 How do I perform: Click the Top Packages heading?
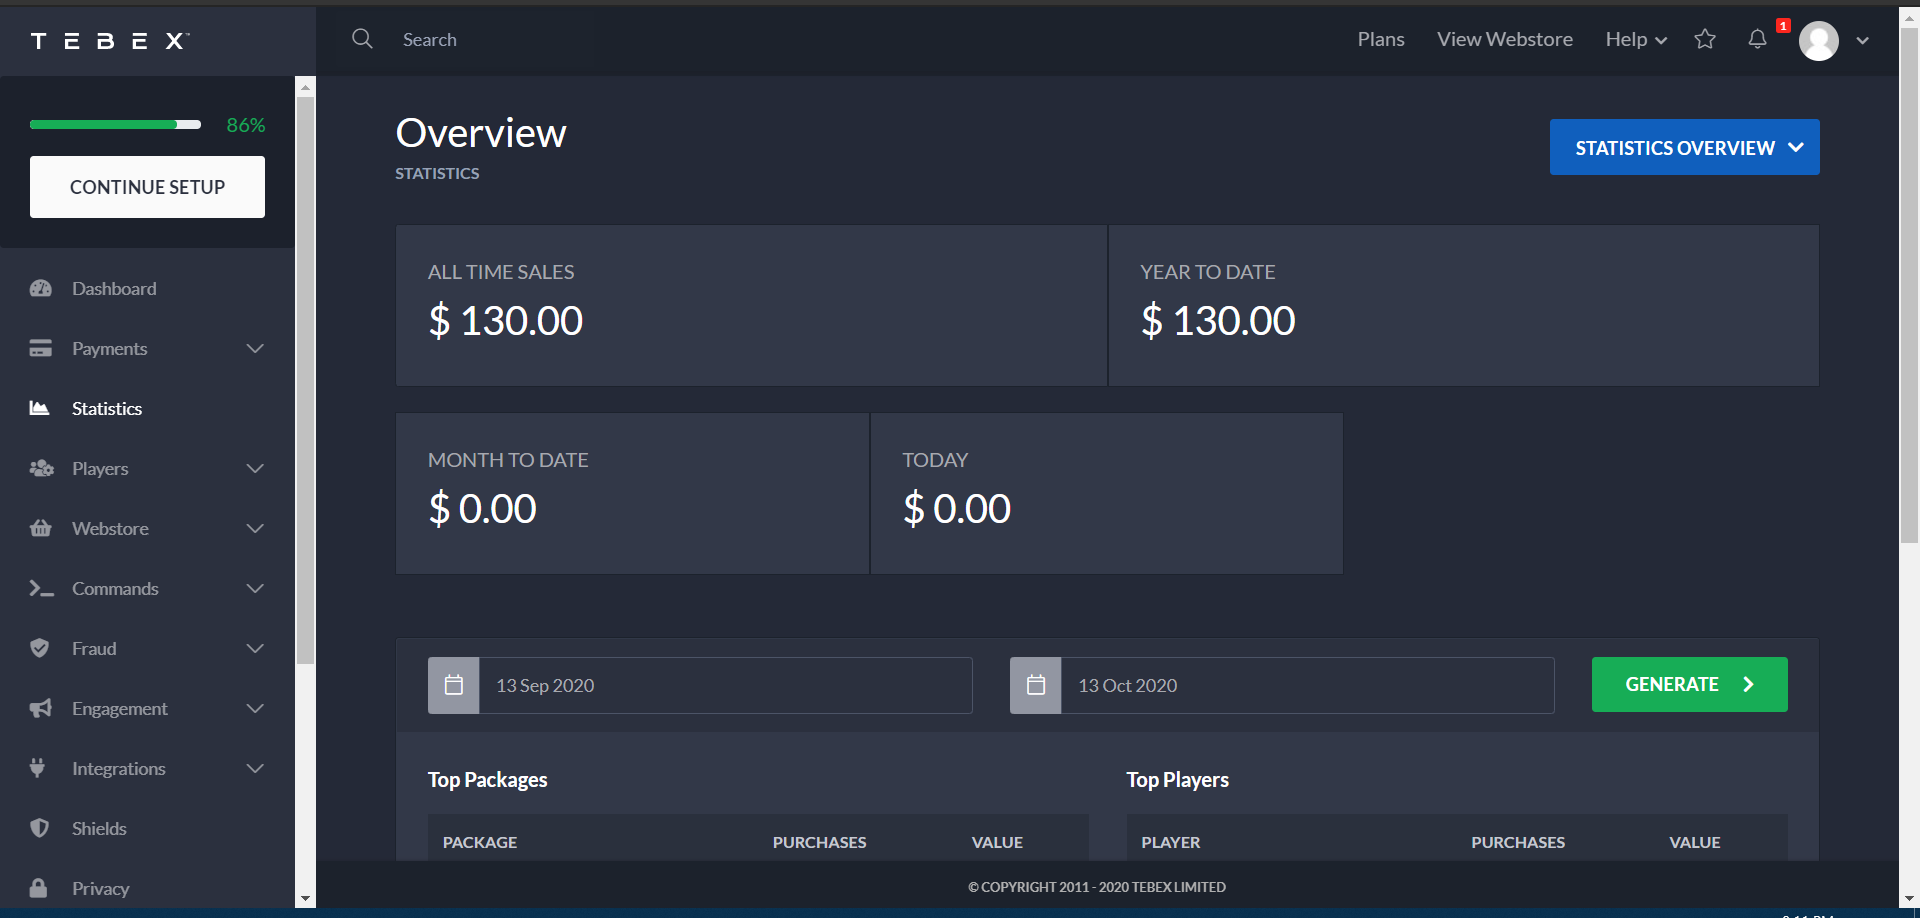pos(488,780)
